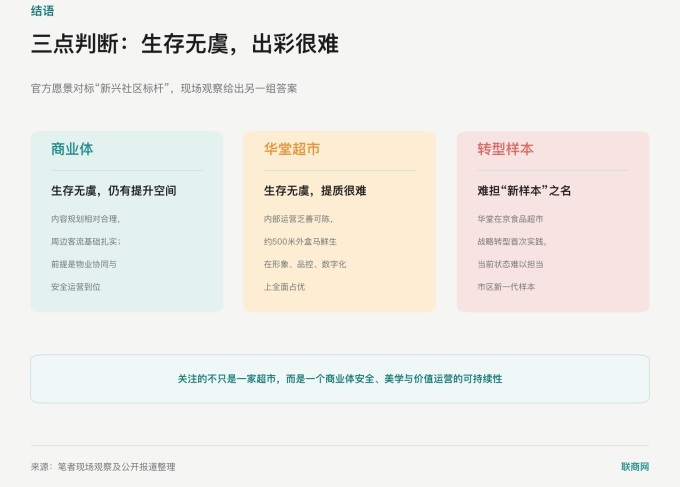The height and width of the screenshot is (487, 680).
Task: Click the 商业体 card heading
Action: (x=72, y=149)
